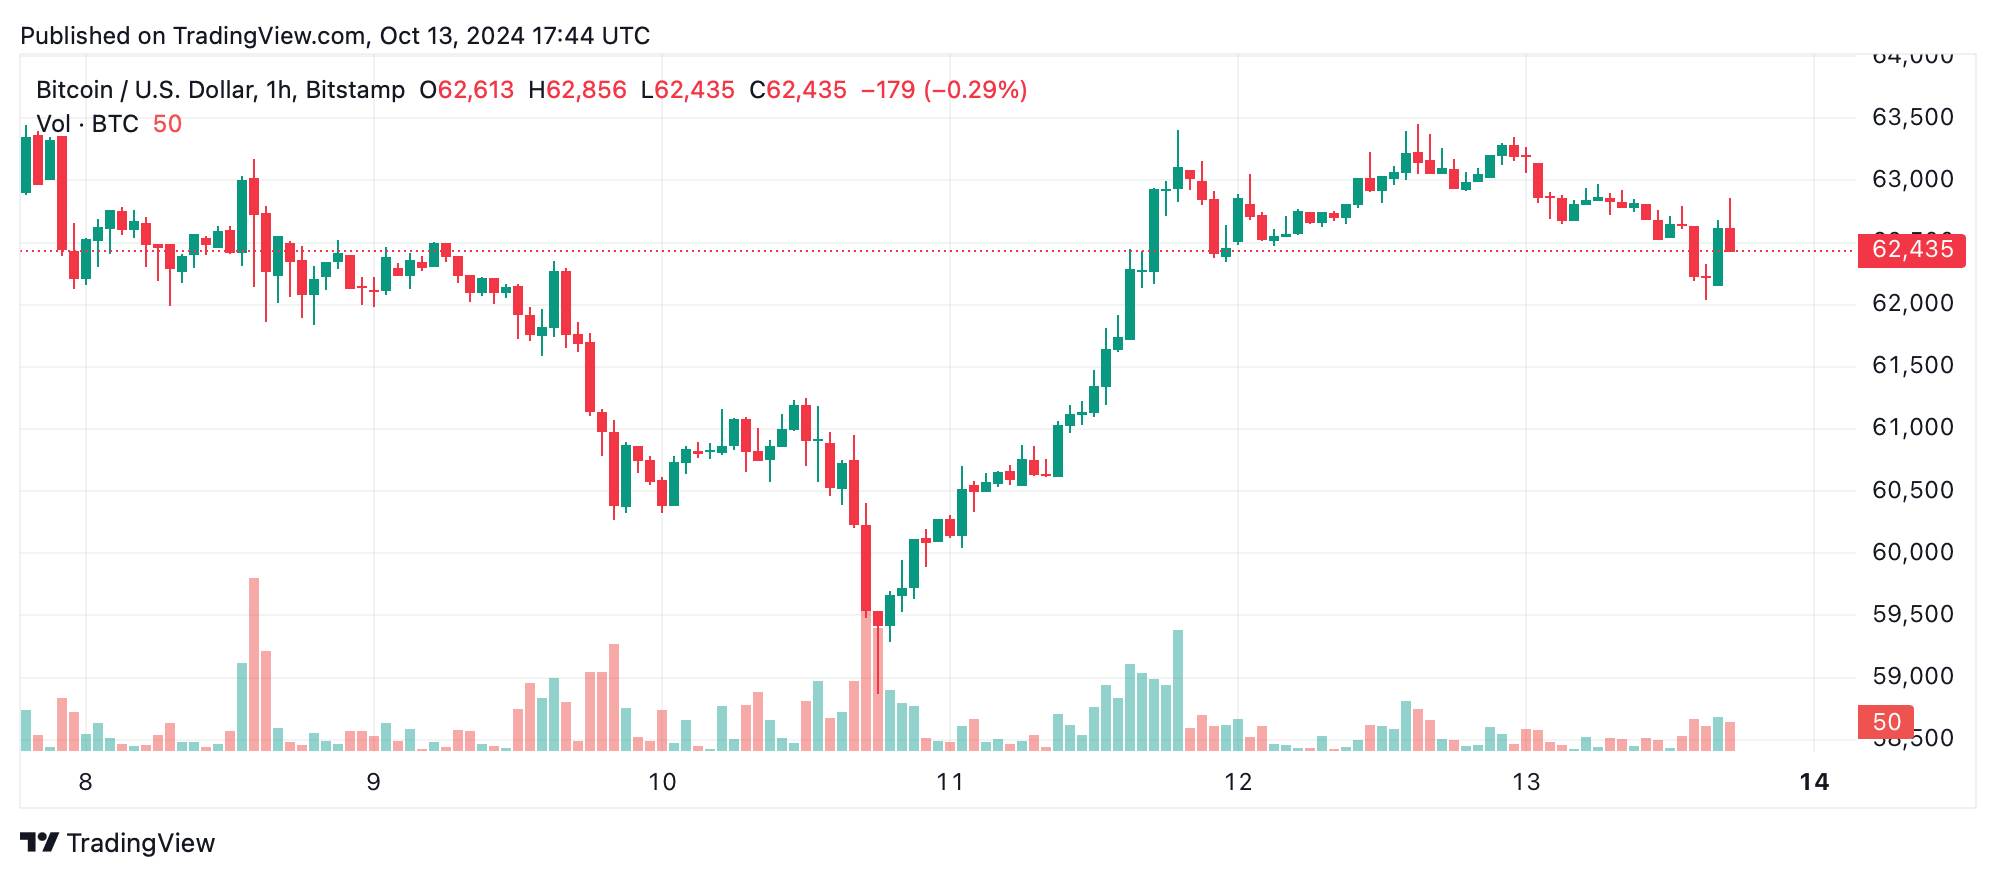Image resolution: width=1996 pixels, height=878 pixels.
Task: Click the red closing price value C62,435
Action: tap(798, 90)
